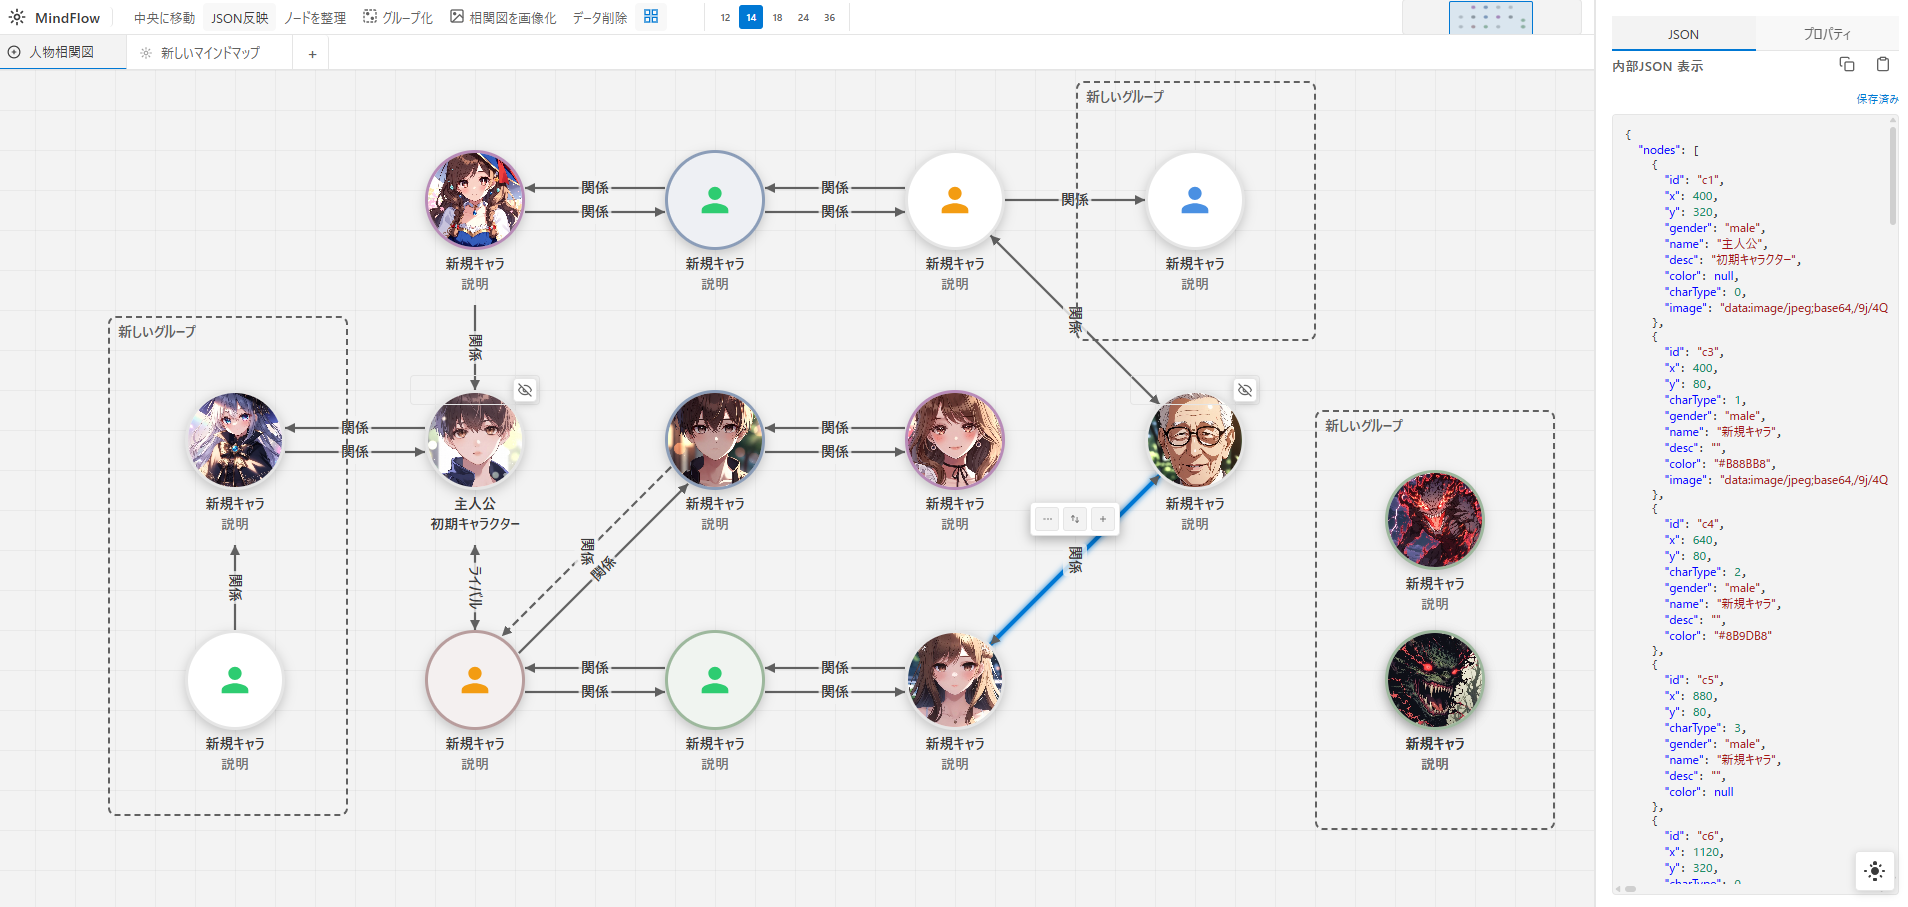Toggle light/dark theme sun button

[x=1875, y=870]
